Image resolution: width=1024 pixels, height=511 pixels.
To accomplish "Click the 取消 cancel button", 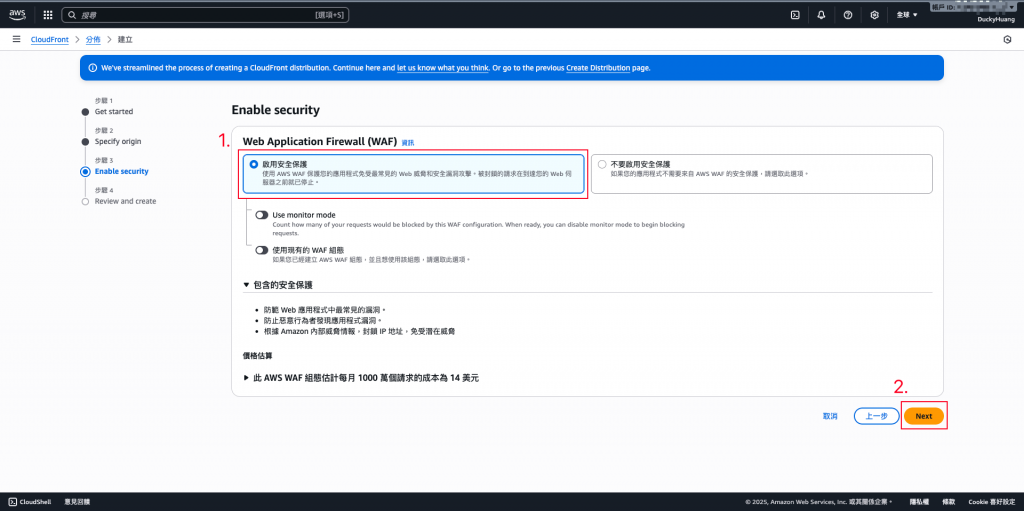I will coord(830,416).
